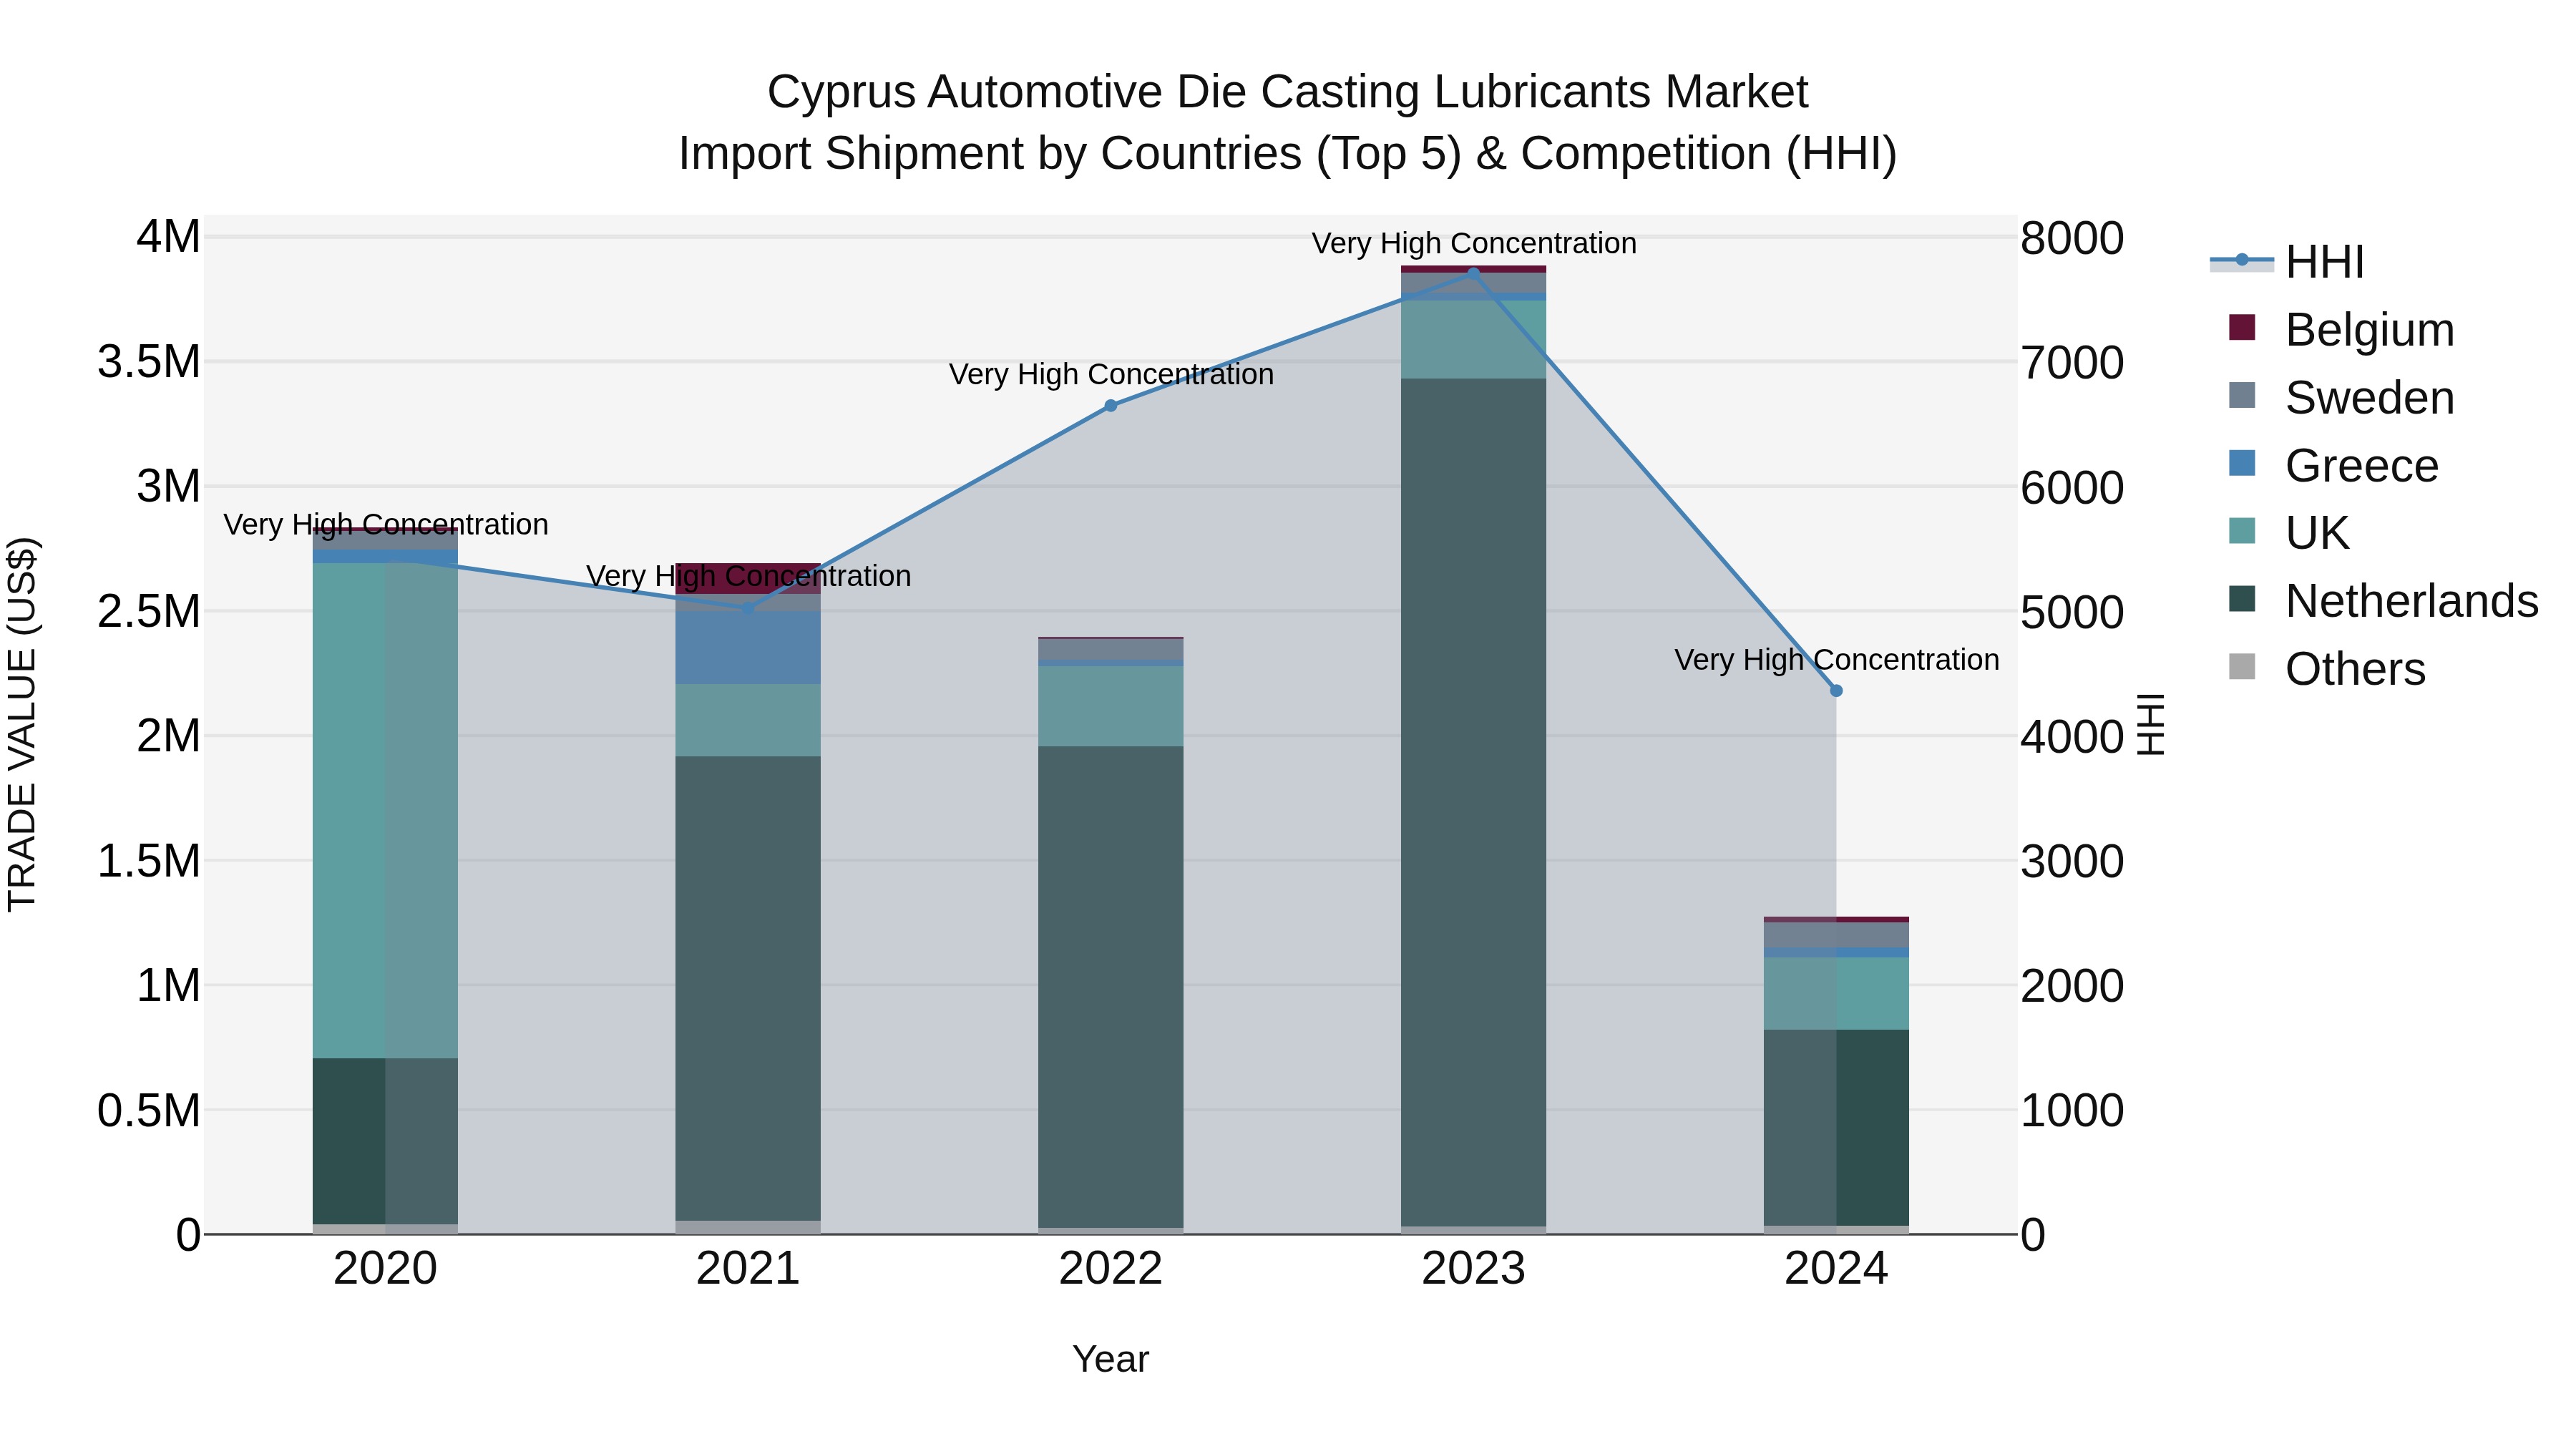Click the 2020 x-axis label
The image size is (2576, 1449).
tap(385, 1269)
